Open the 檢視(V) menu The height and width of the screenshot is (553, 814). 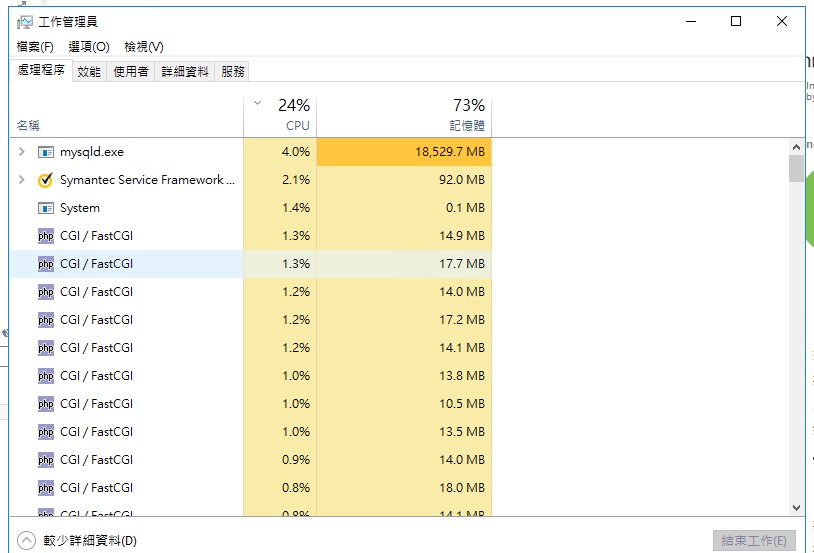click(x=144, y=47)
